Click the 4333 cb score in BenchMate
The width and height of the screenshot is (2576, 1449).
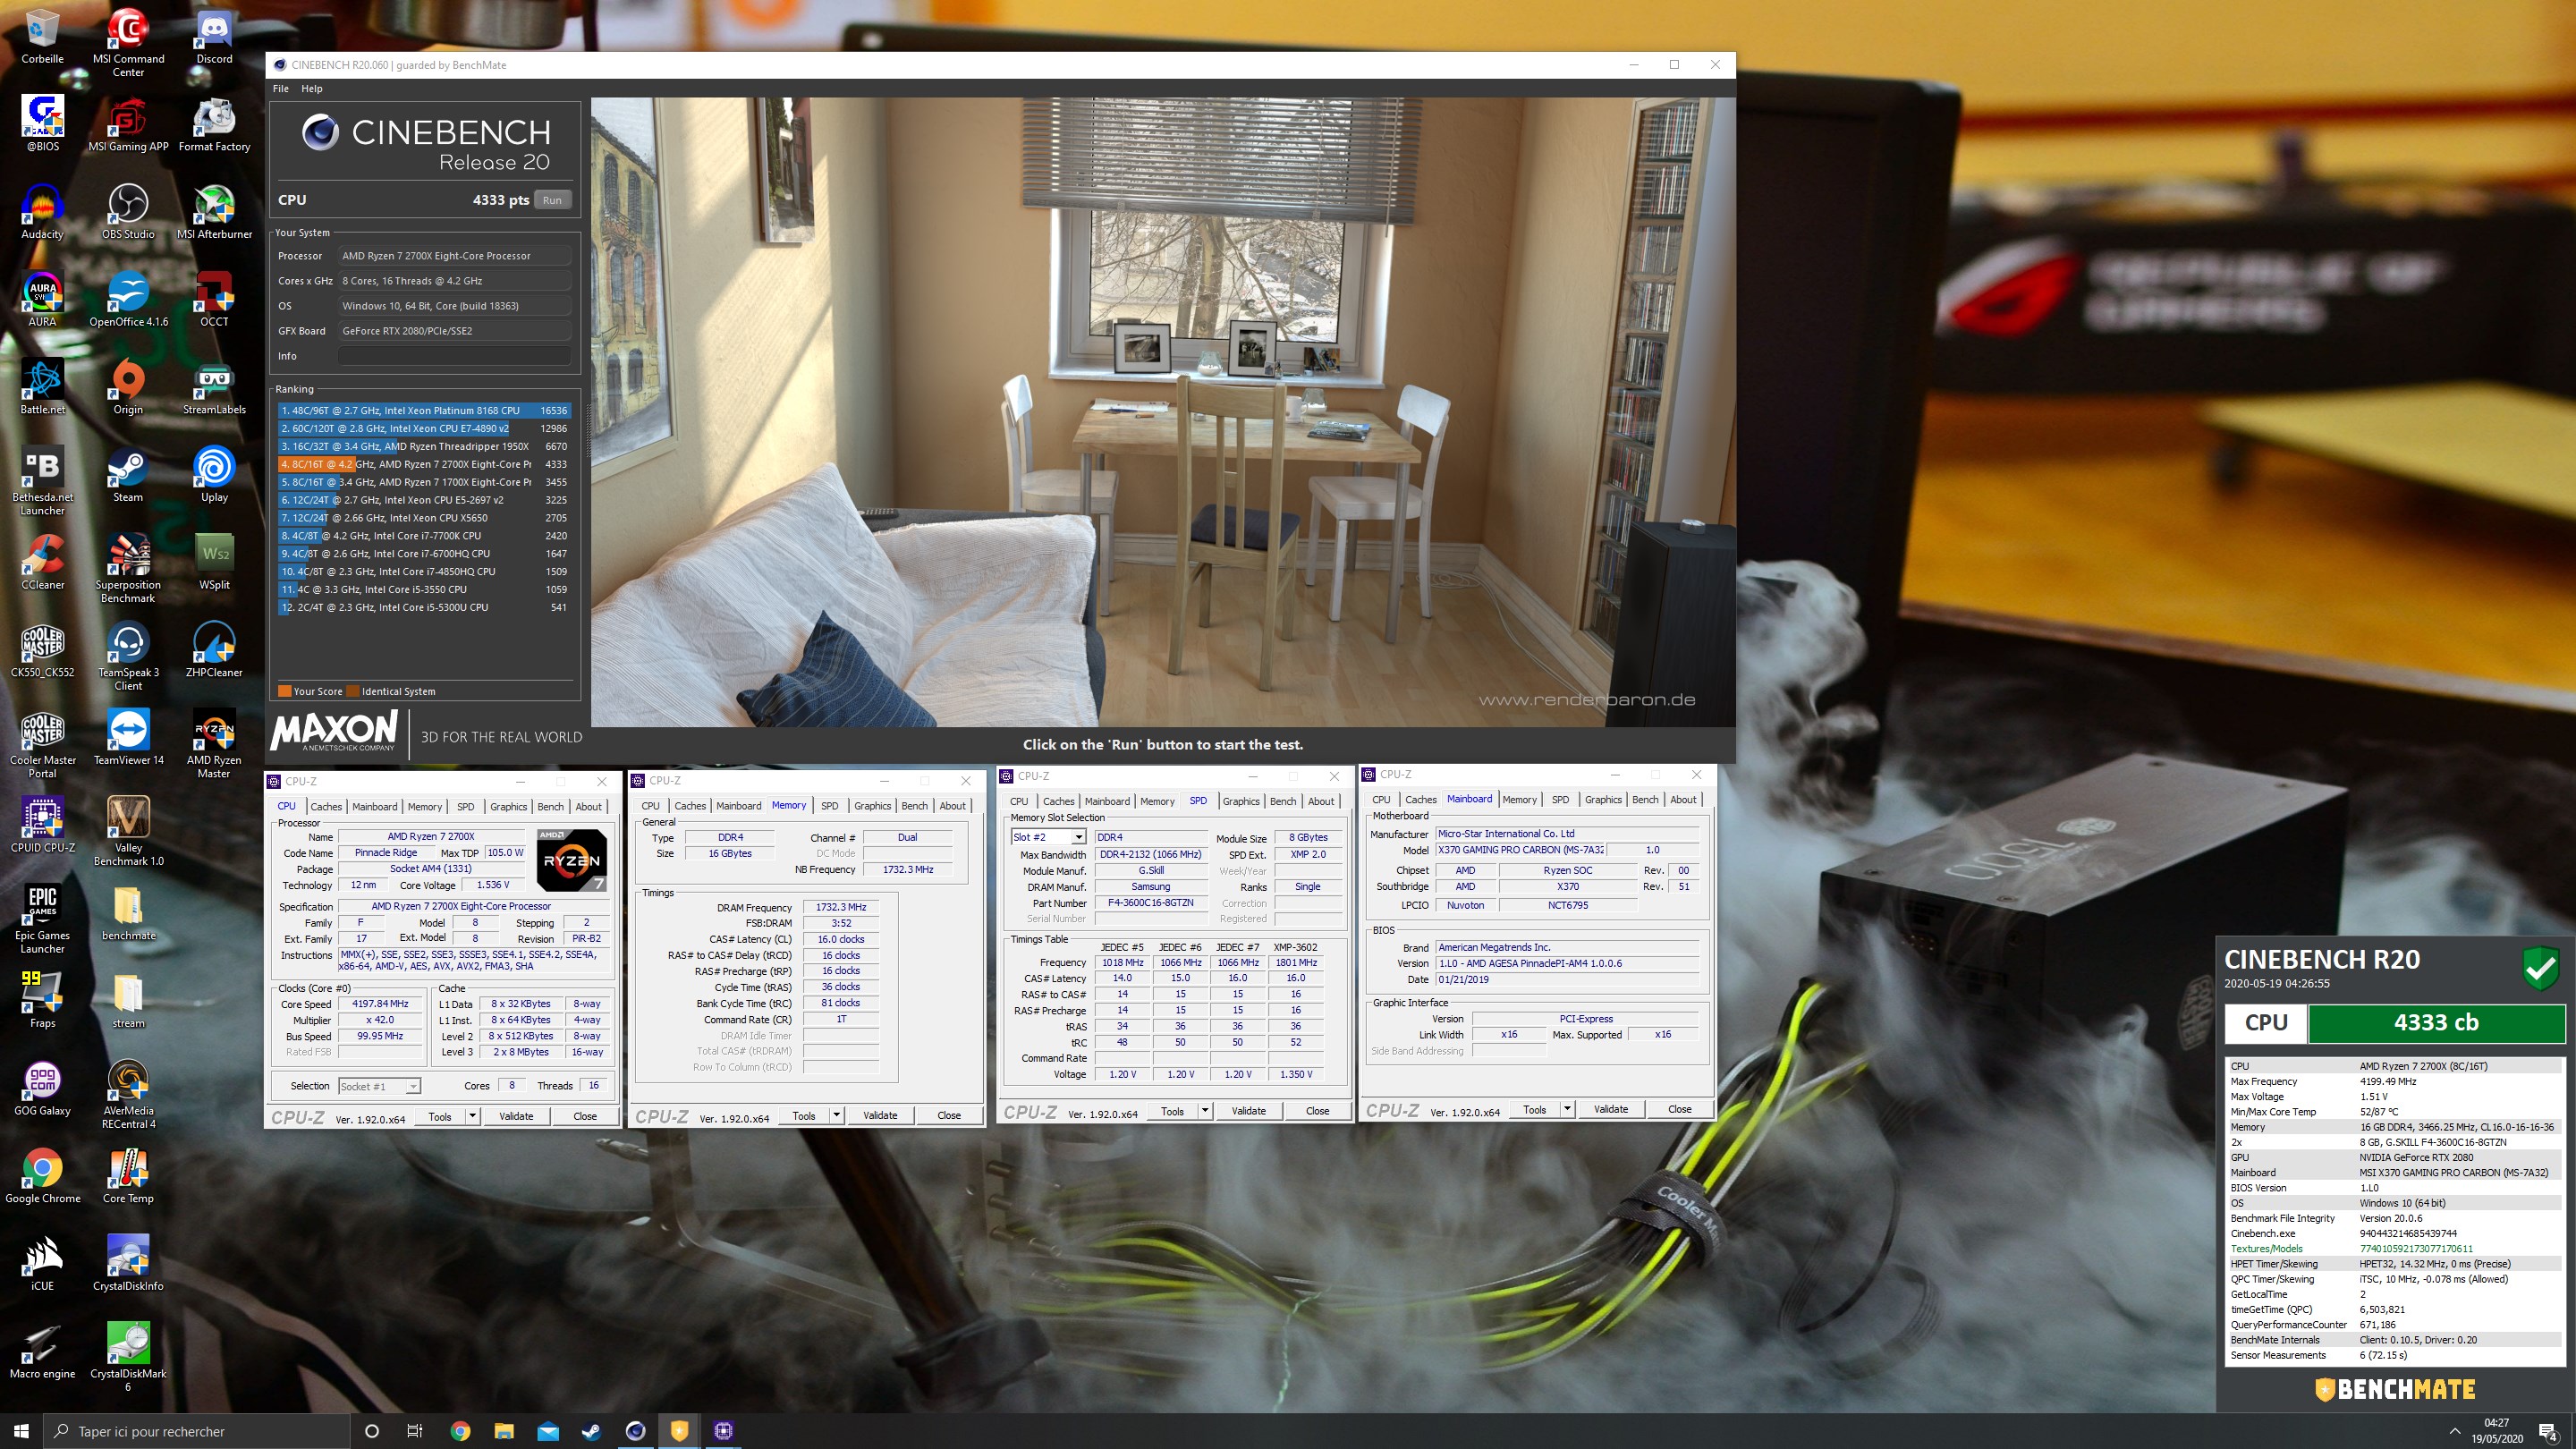2436,1022
